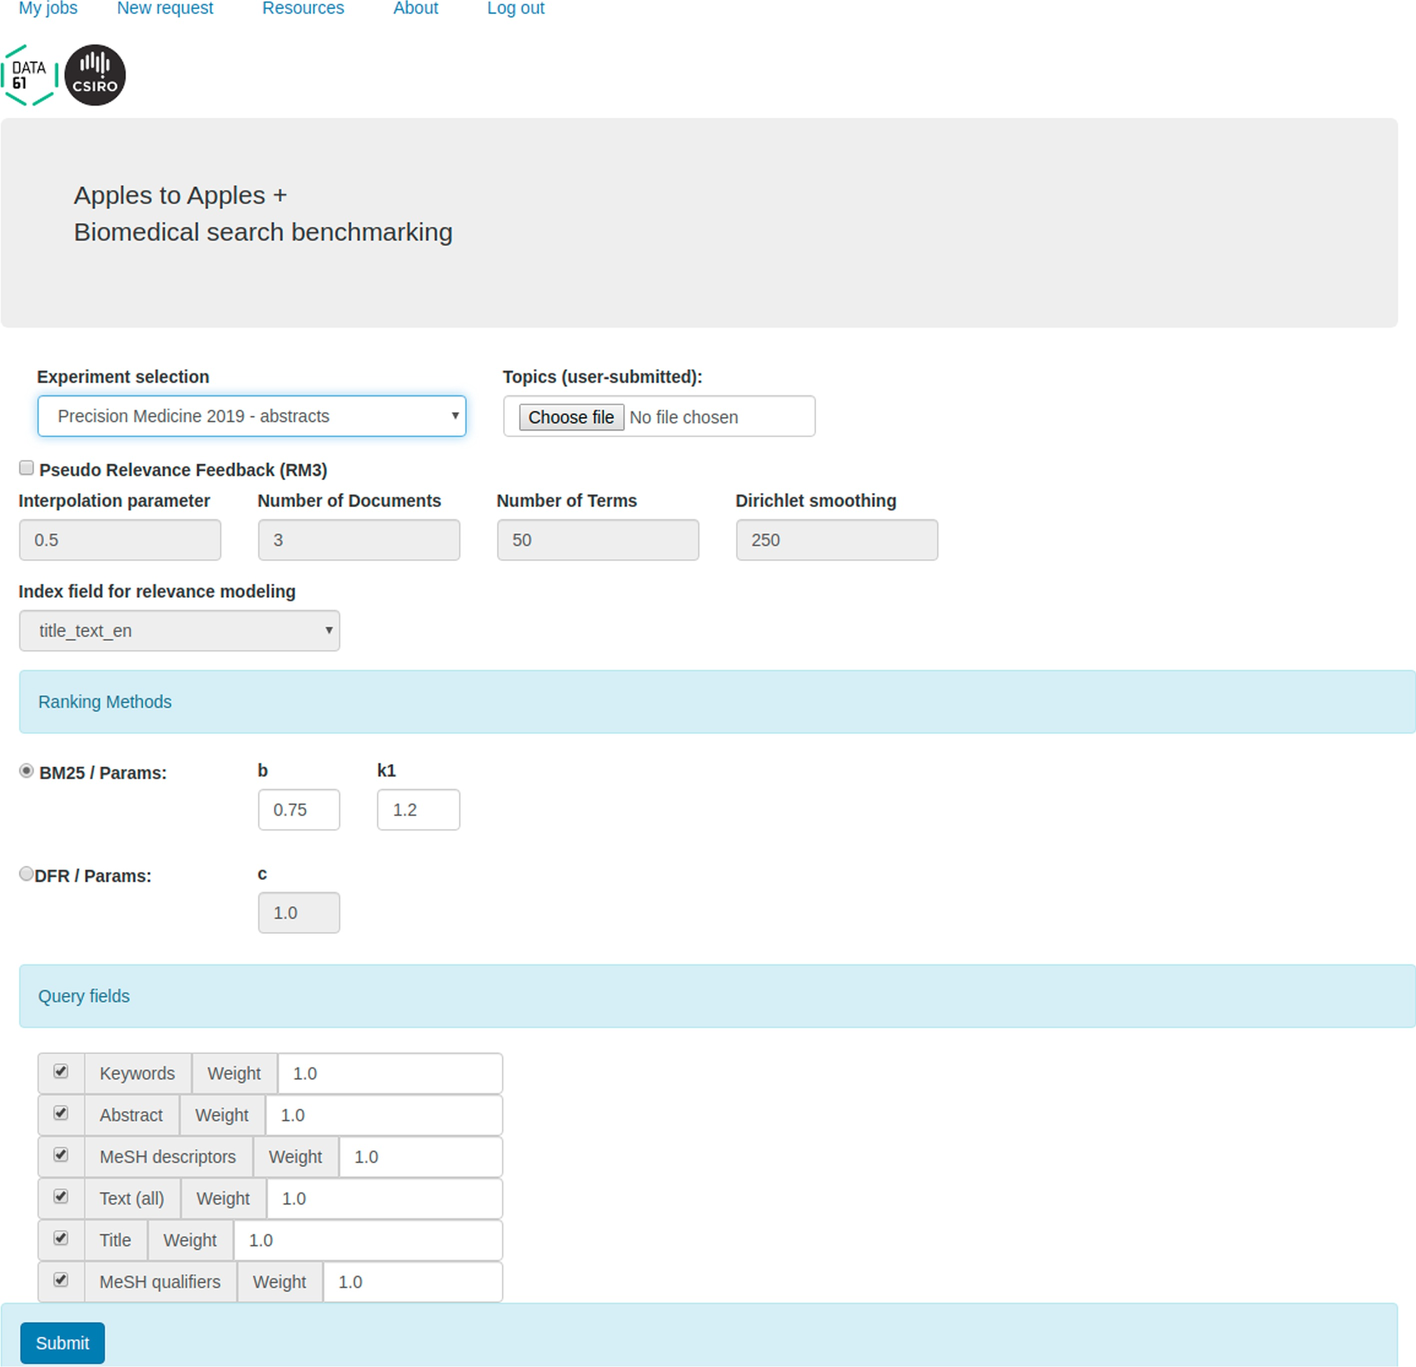Open New request page
Image resolution: width=1416 pixels, height=1367 pixels.
(165, 8)
